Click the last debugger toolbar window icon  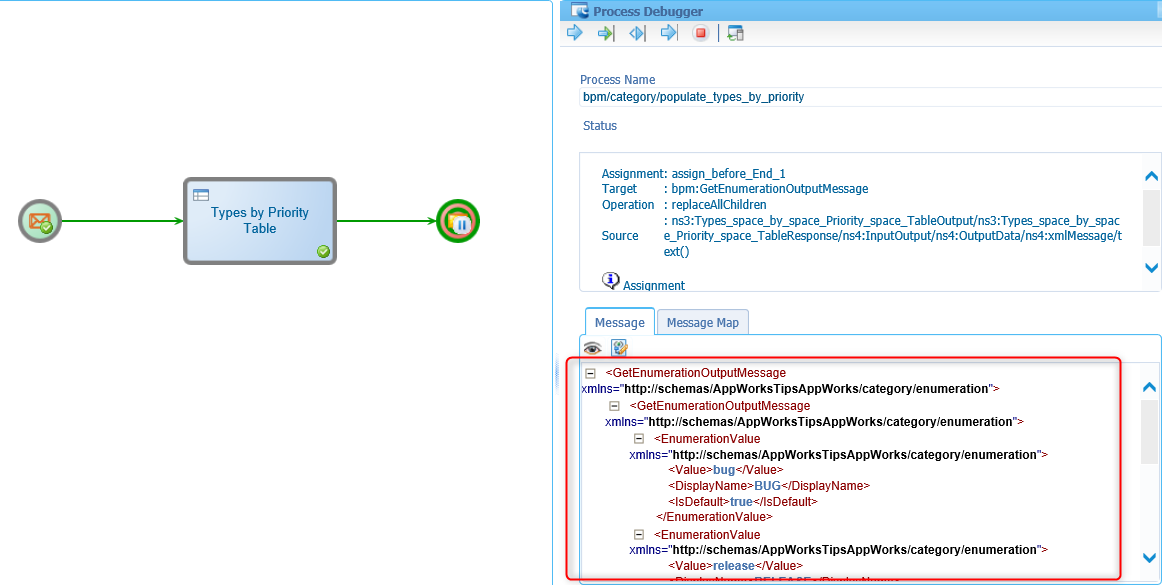click(735, 33)
